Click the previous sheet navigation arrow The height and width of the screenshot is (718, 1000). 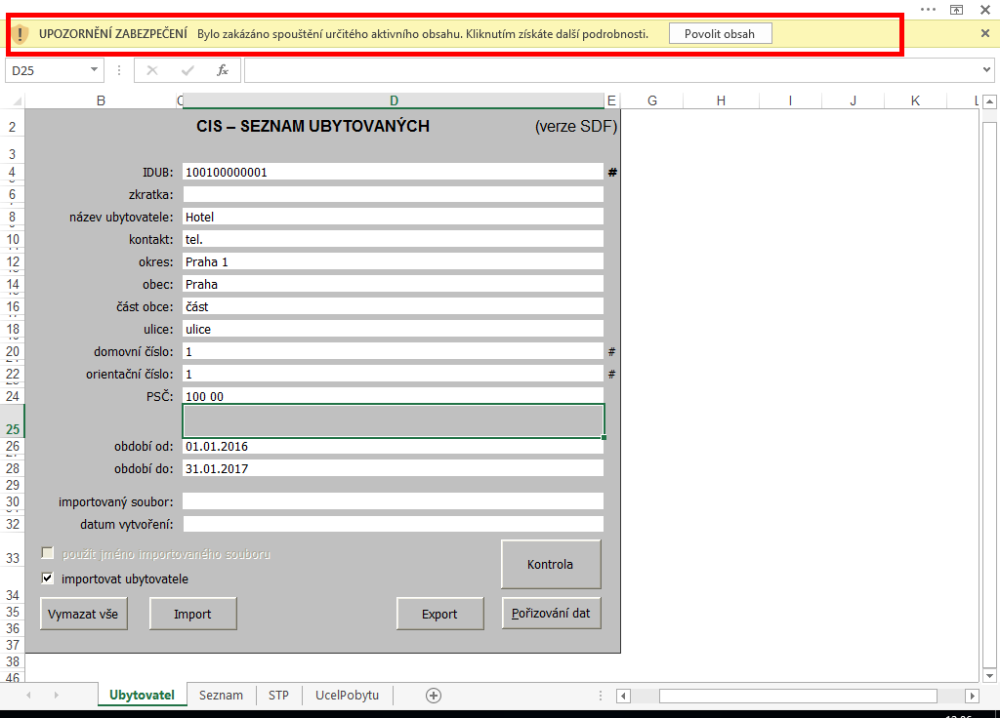click(x=29, y=696)
